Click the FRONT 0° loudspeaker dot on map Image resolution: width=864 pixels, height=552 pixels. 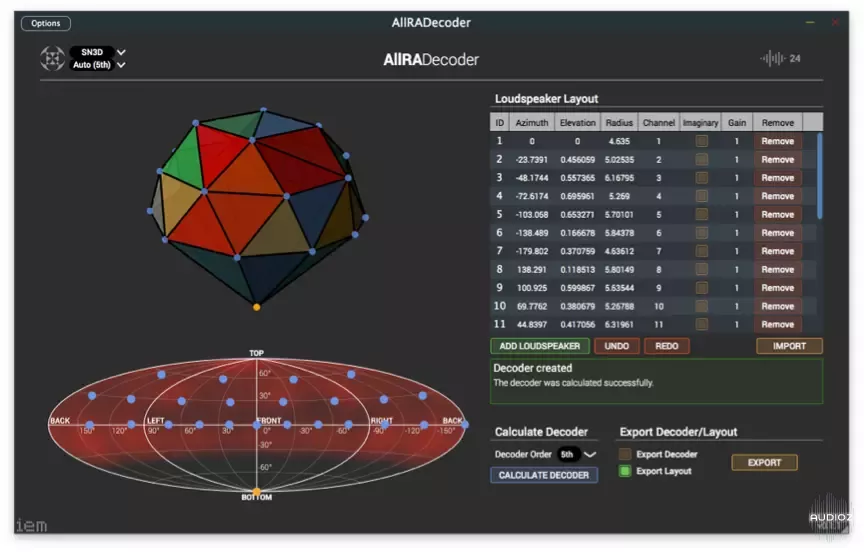point(257,425)
